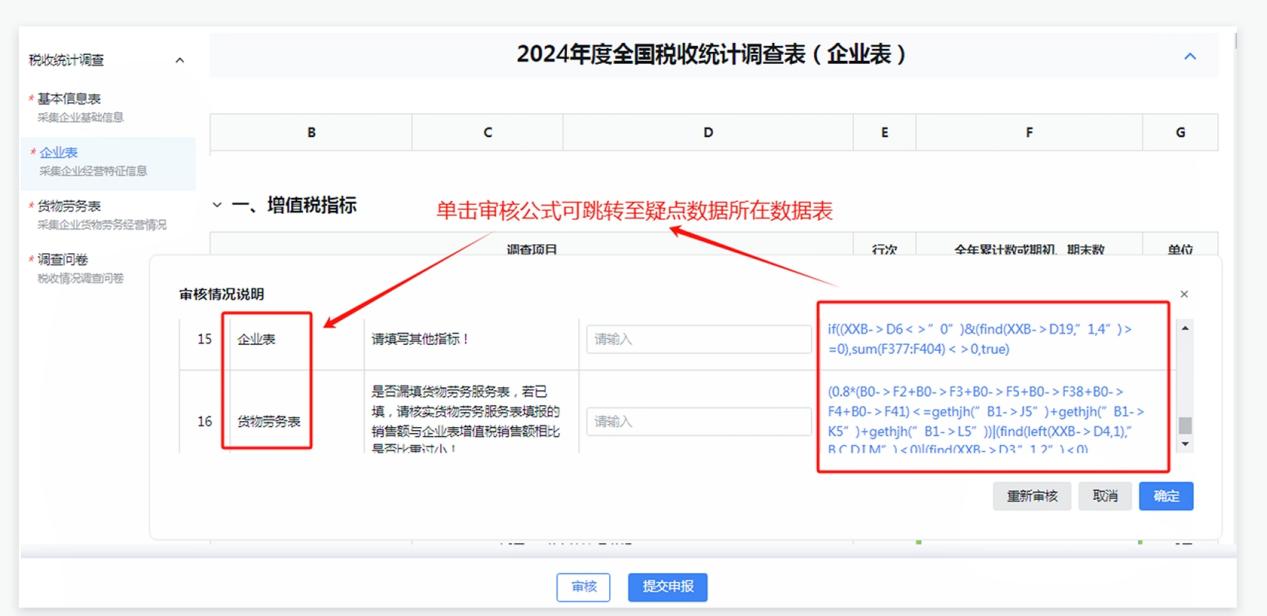Viewport: 1267px width, 616px height.
Task: Click the 2024年度全国税收统计调查表（企业表） heading
Action: (x=712, y=55)
